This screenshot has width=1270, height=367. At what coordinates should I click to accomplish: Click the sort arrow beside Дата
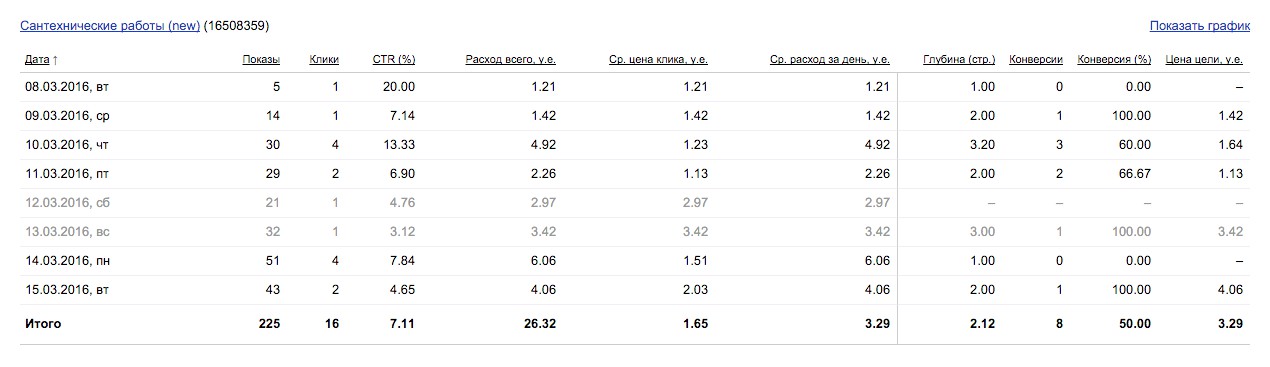(x=55, y=60)
